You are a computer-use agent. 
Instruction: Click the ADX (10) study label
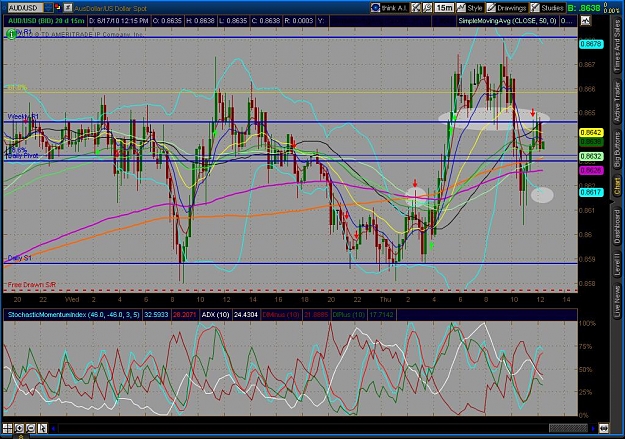pyautogui.click(x=215, y=315)
